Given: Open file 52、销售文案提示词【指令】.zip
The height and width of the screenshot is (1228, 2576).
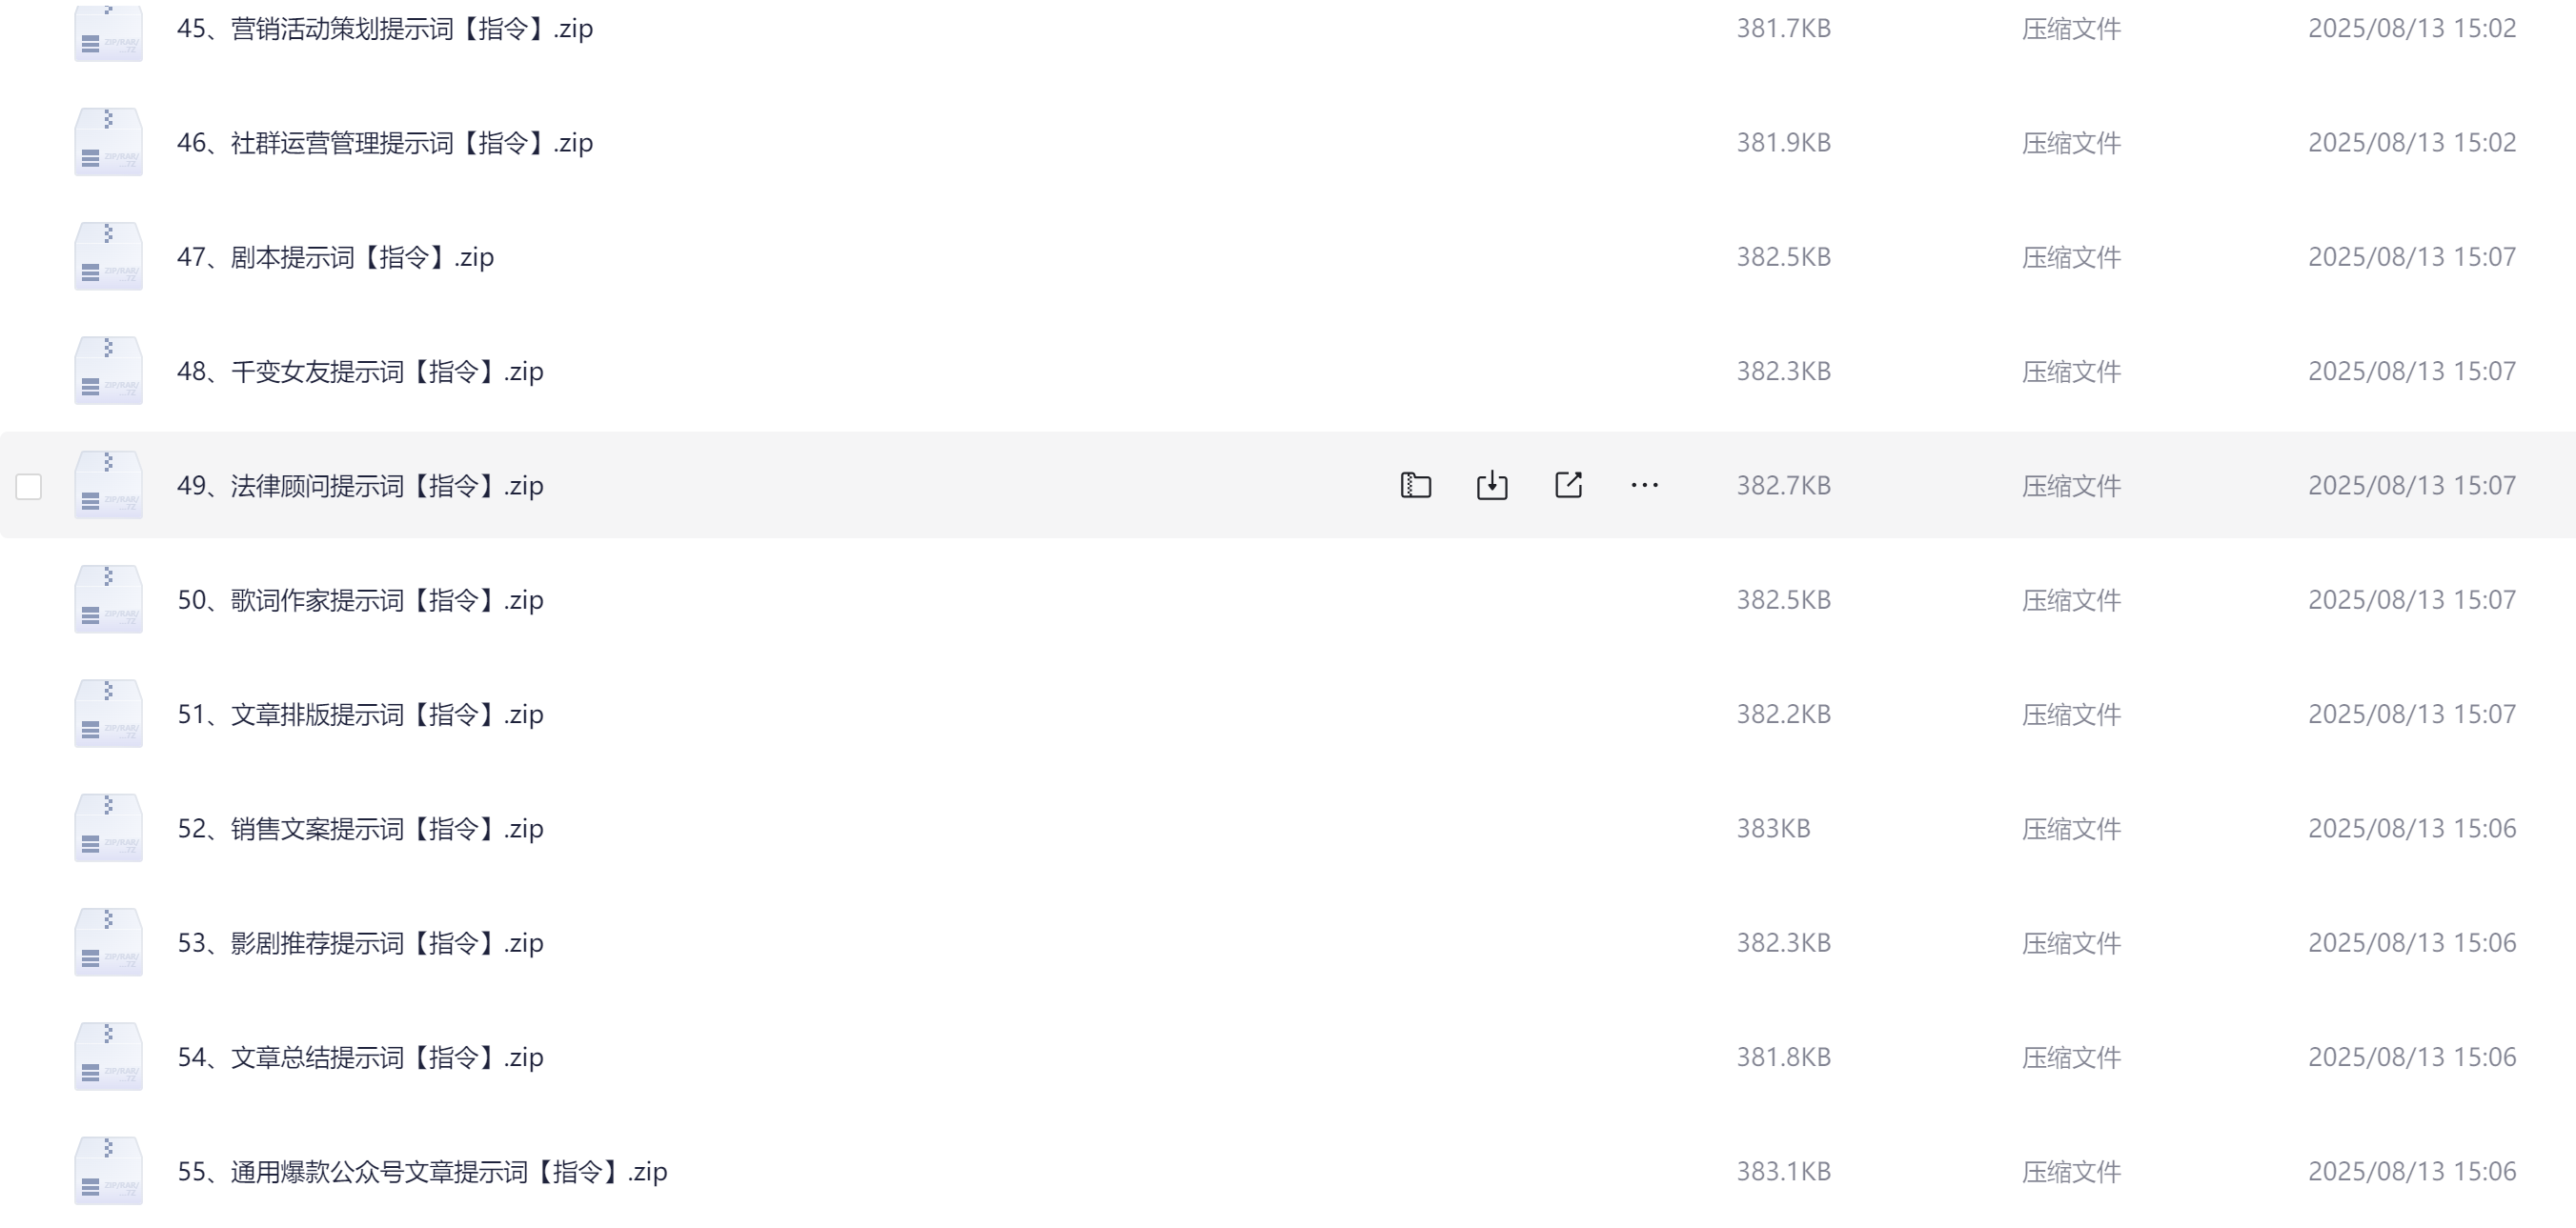Looking at the screenshot, I should [x=360, y=828].
